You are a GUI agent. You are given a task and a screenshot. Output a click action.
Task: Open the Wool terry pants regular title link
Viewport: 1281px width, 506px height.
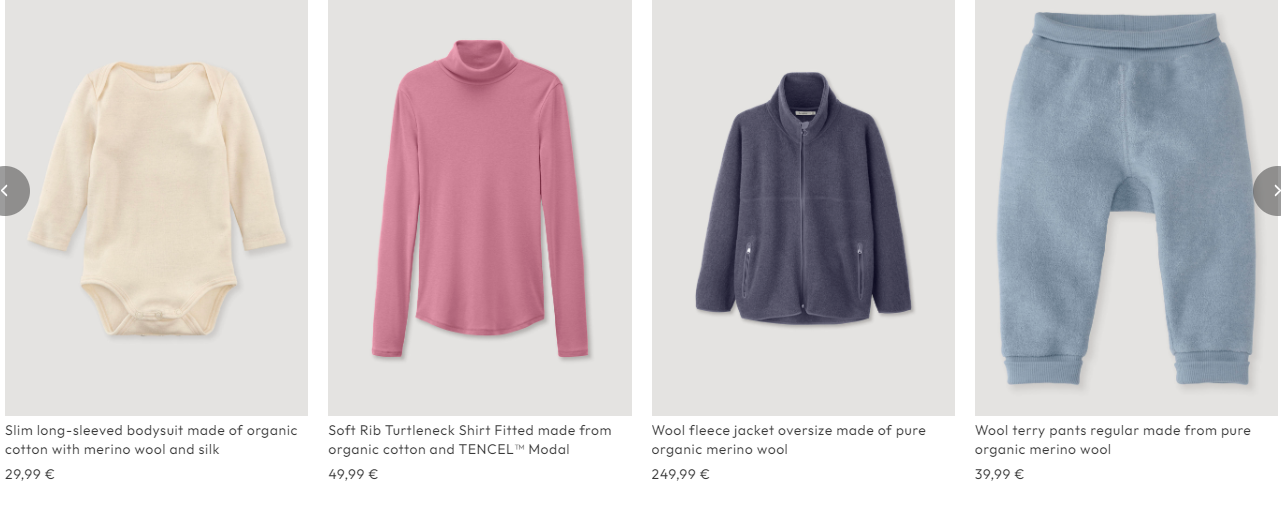click(x=1113, y=440)
